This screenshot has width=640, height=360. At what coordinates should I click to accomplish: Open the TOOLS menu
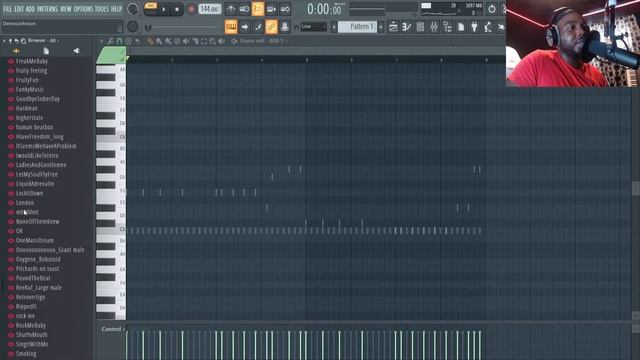tap(102, 9)
